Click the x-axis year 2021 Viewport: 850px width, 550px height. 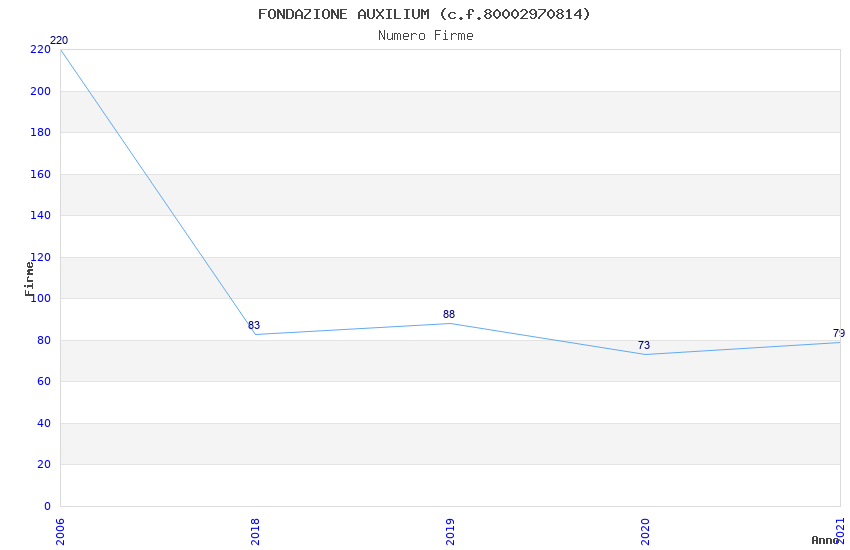point(840,530)
